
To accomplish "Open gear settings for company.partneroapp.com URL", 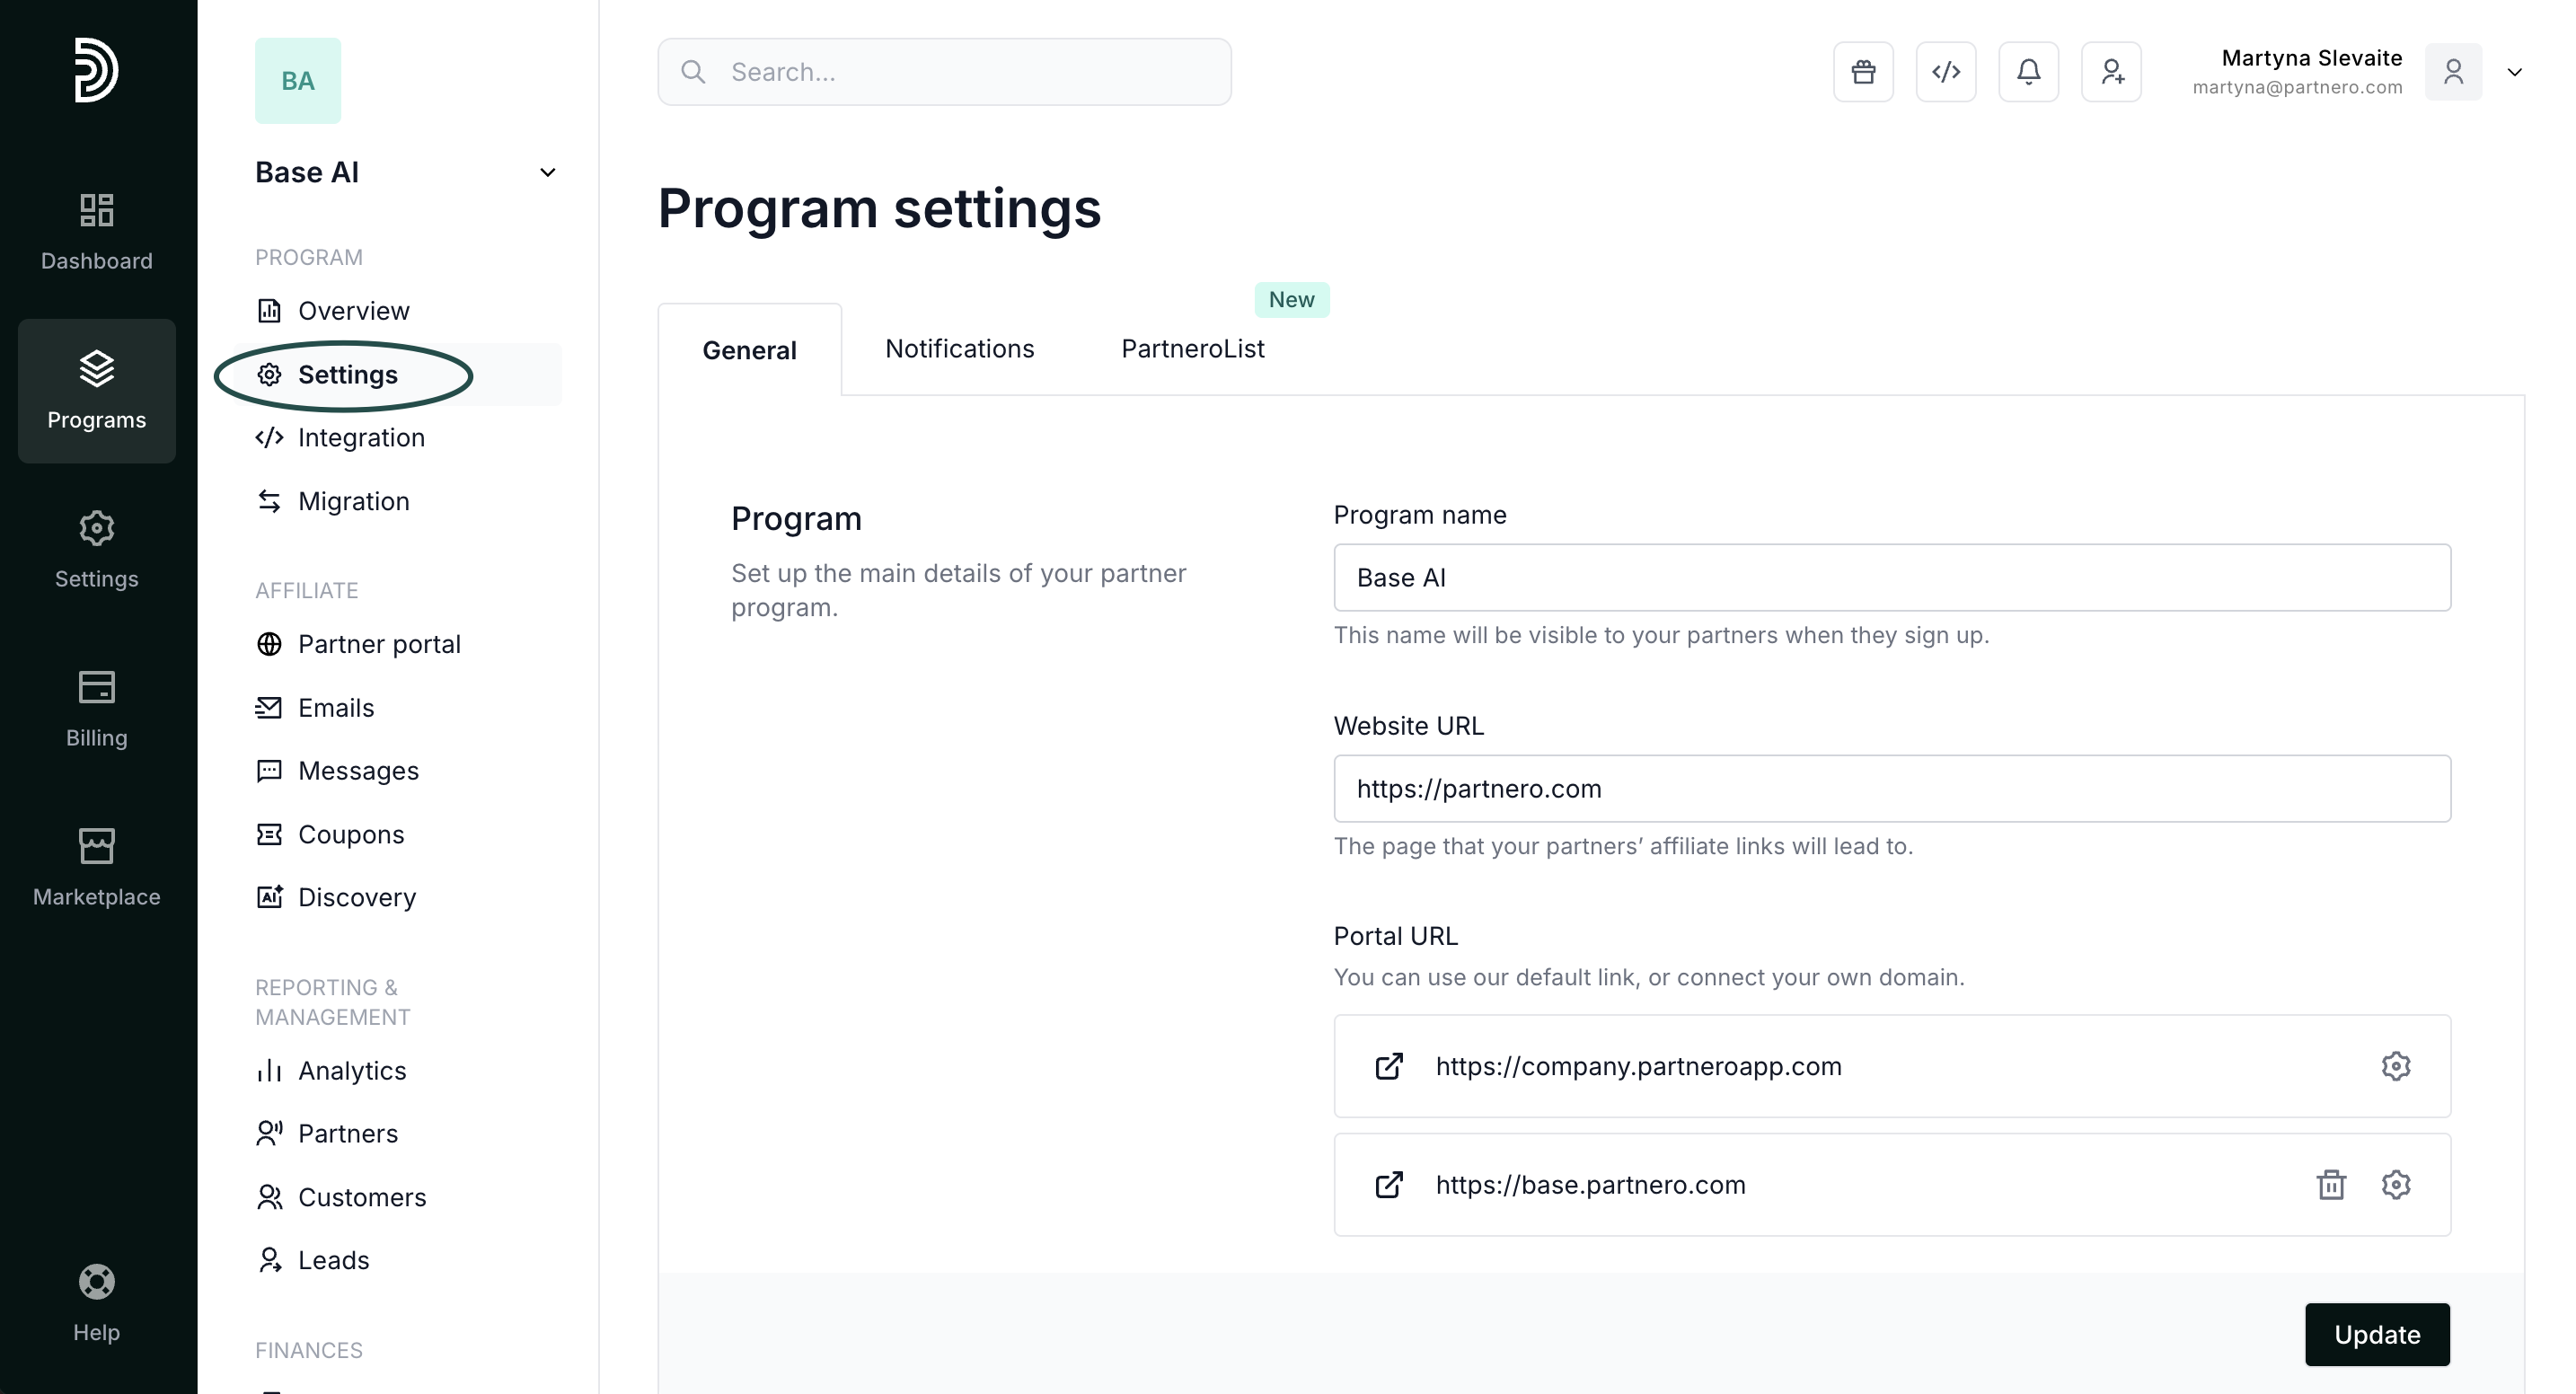I will click(x=2395, y=1066).
